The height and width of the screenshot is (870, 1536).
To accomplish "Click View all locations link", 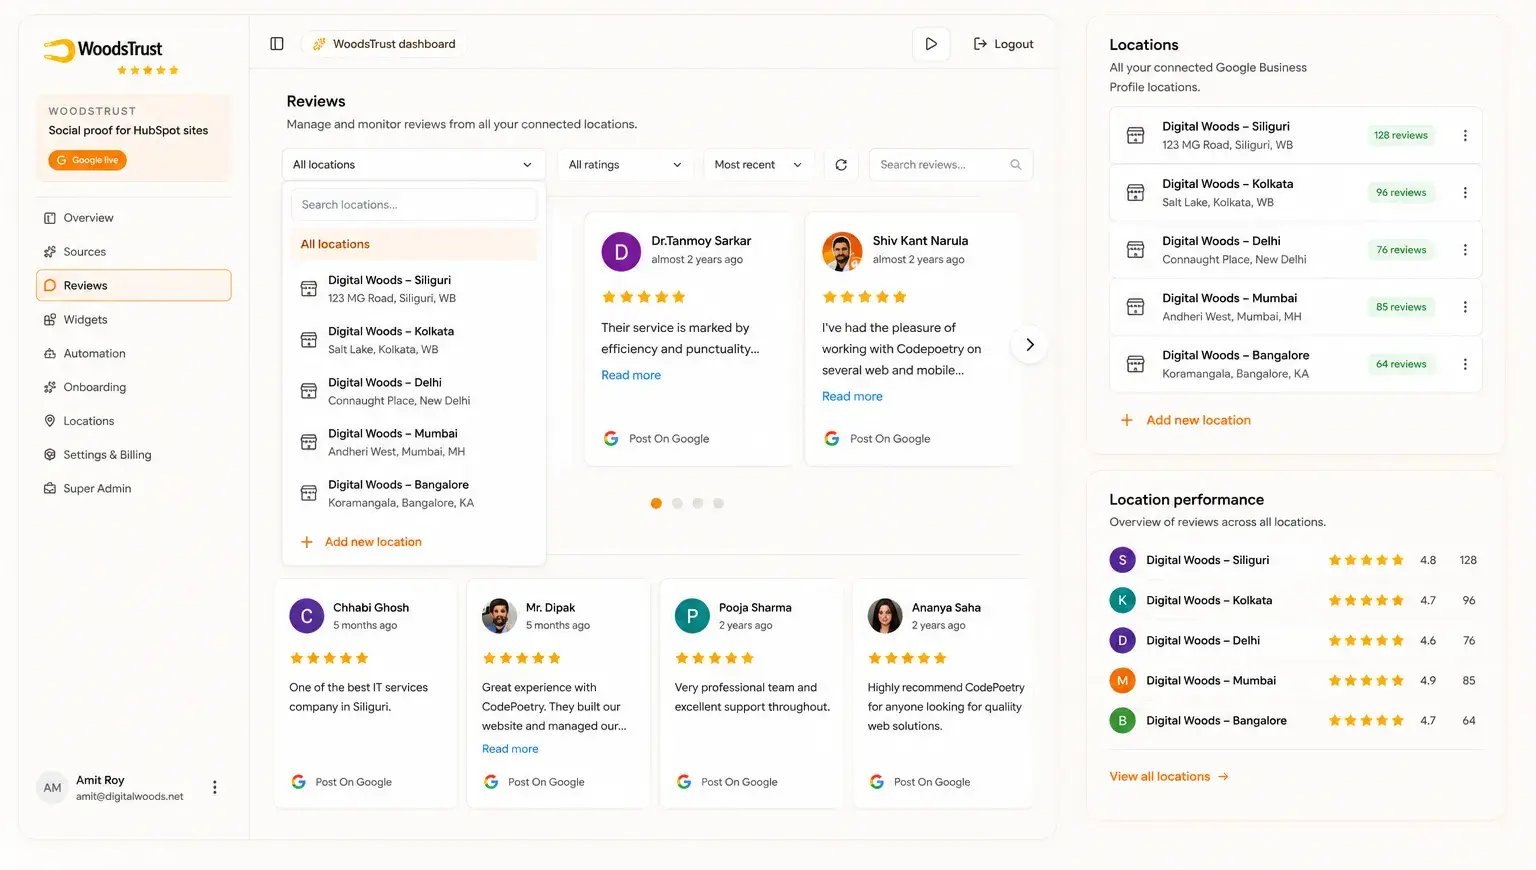I will tap(1169, 777).
